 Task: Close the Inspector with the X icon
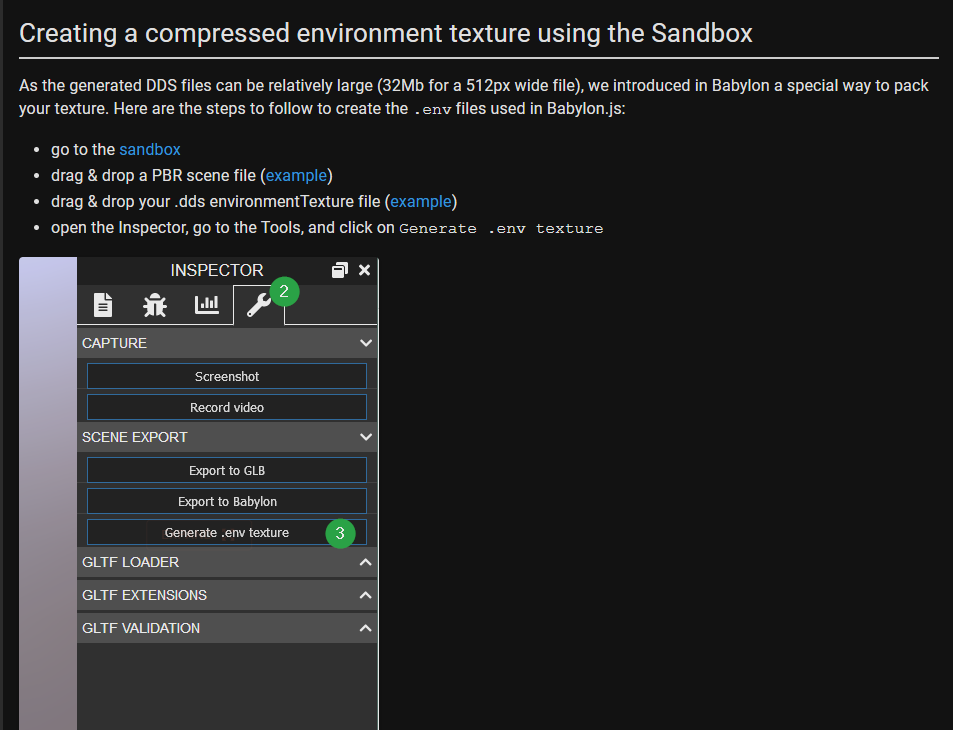pyautogui.click(x=364, y=270)
